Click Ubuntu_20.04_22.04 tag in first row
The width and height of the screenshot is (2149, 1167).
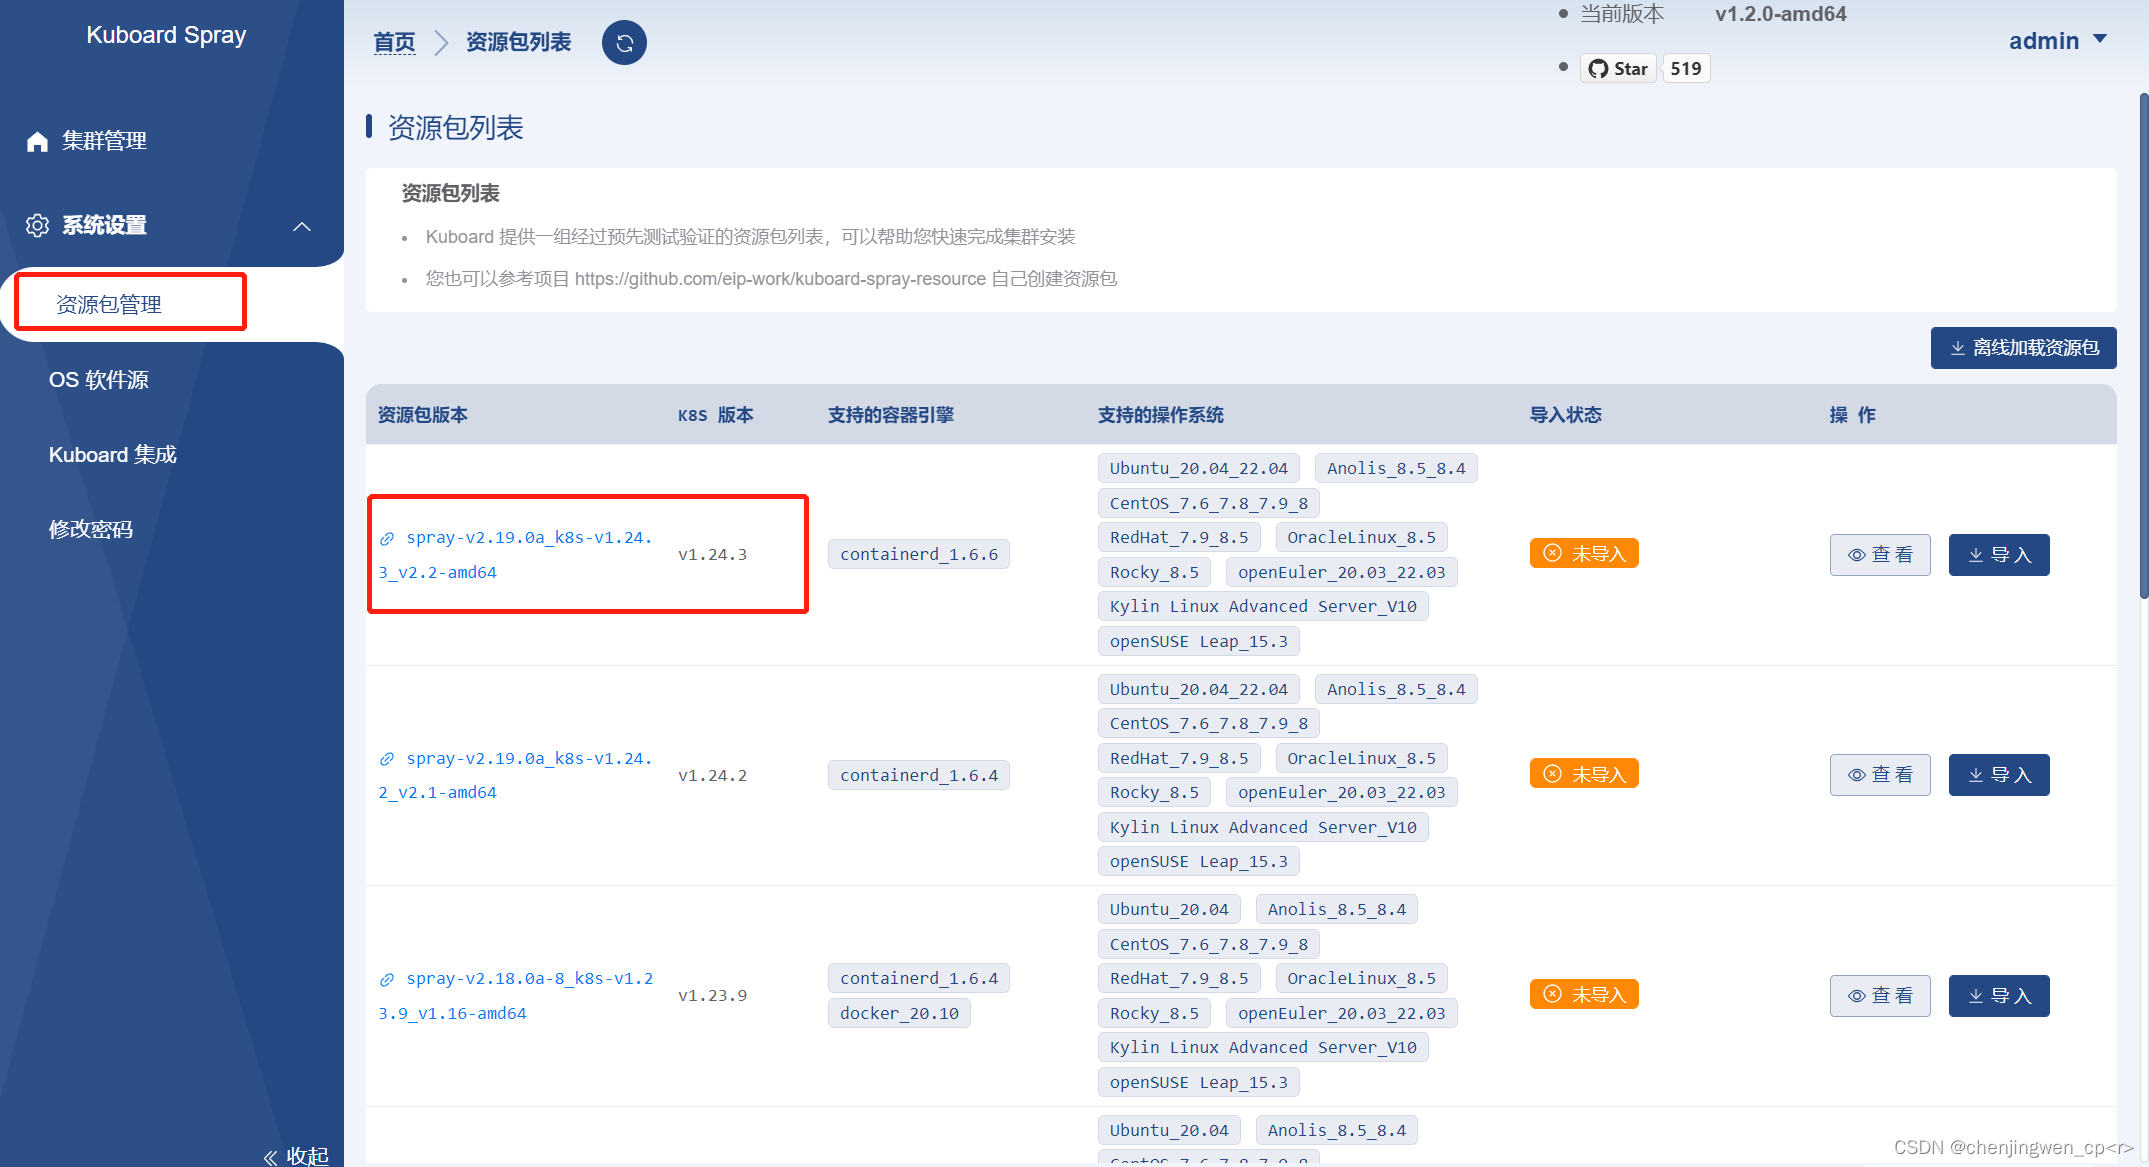1198,468
